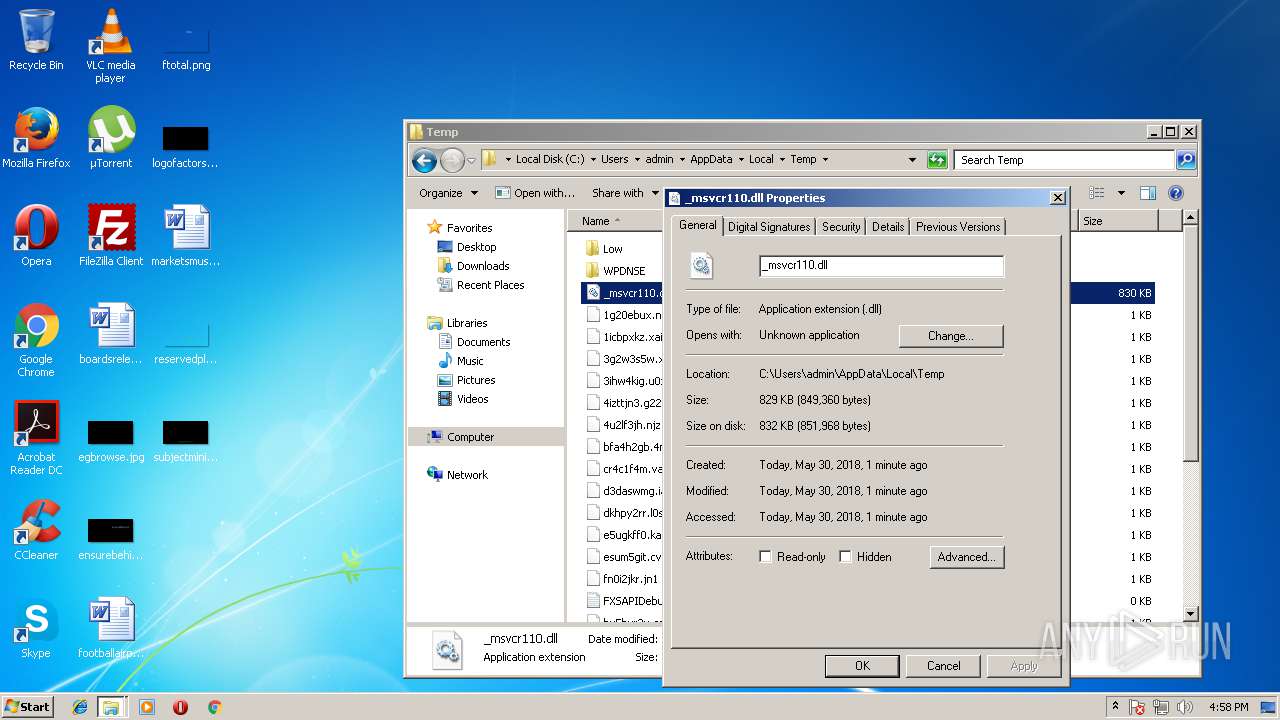Confirm properties with OK button
1280x720 pixels.
(x=862, y=666)
